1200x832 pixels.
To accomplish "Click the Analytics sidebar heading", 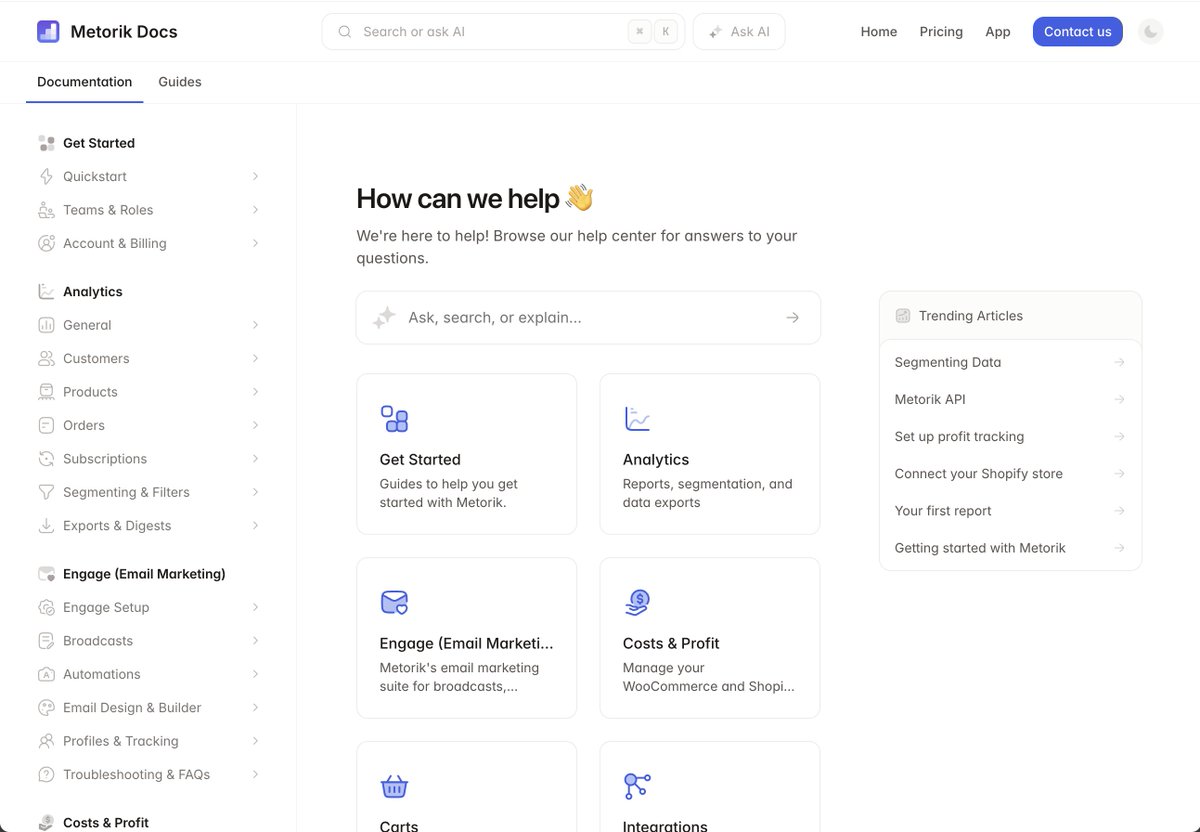I will (93, 292).
